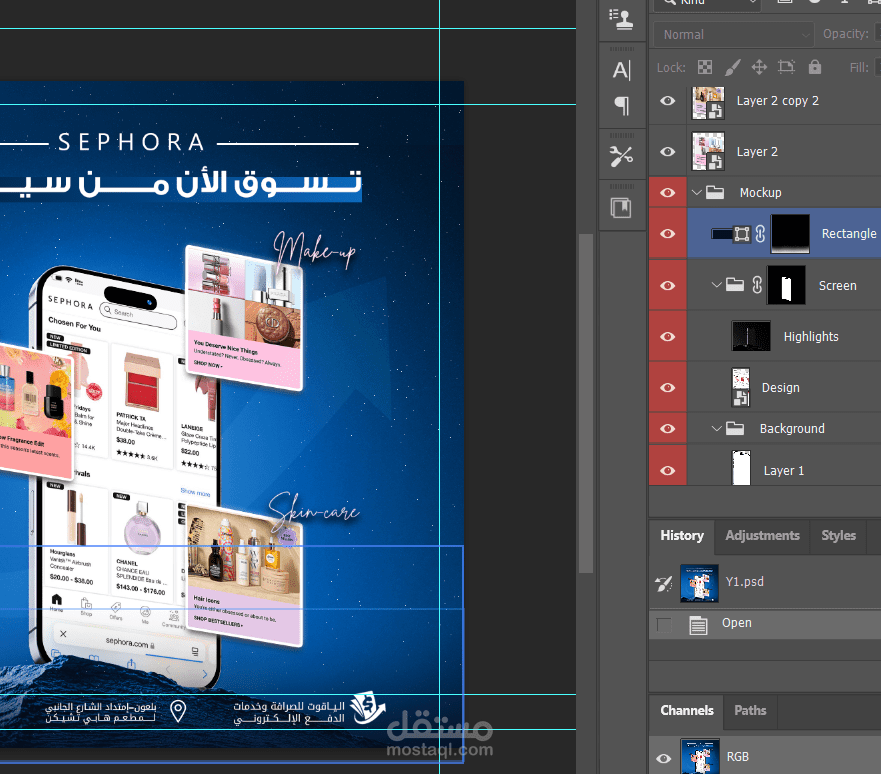Switch to the Adjustments tab
881x774 pixels.
[x=762, y=536]
